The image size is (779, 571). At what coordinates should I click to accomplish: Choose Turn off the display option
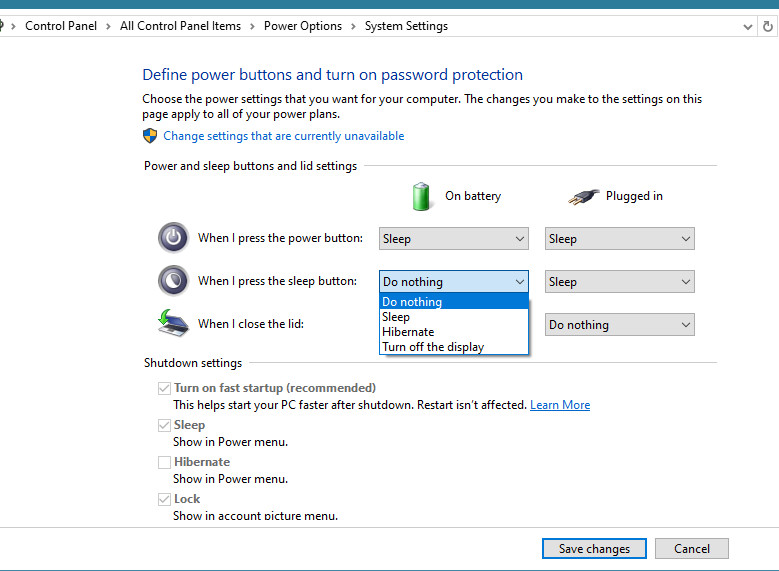pos(433,347)
